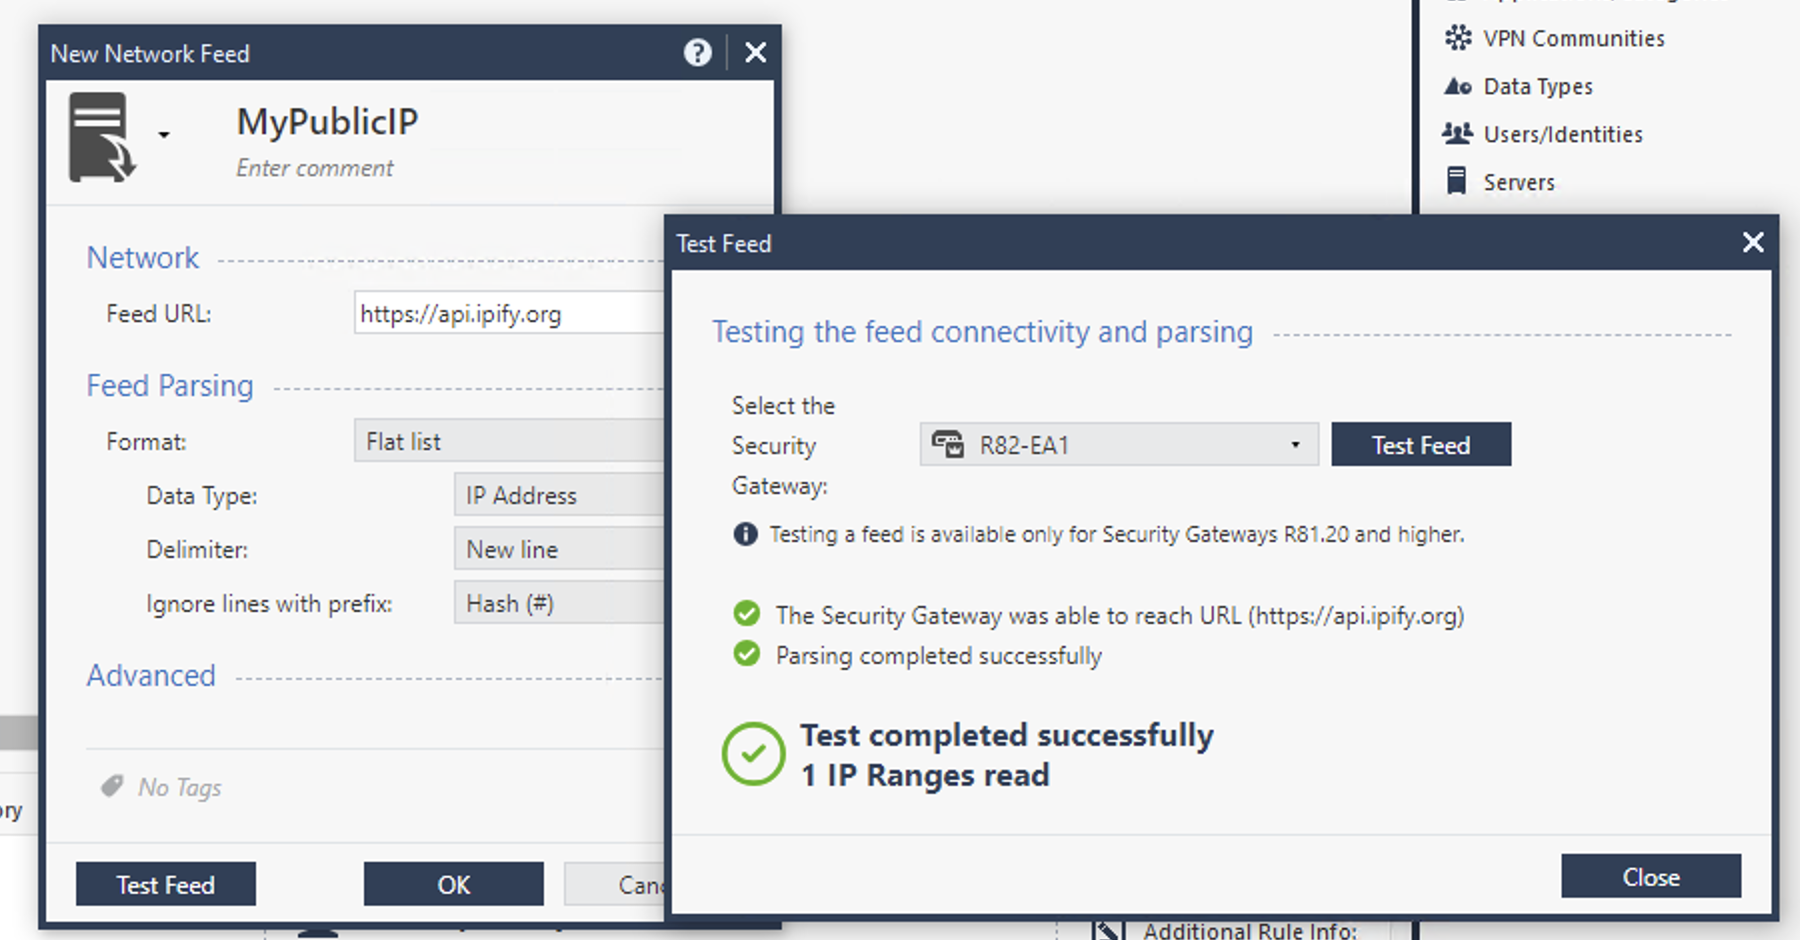Open the IP Address Data Type dropdown

[558, 495]
